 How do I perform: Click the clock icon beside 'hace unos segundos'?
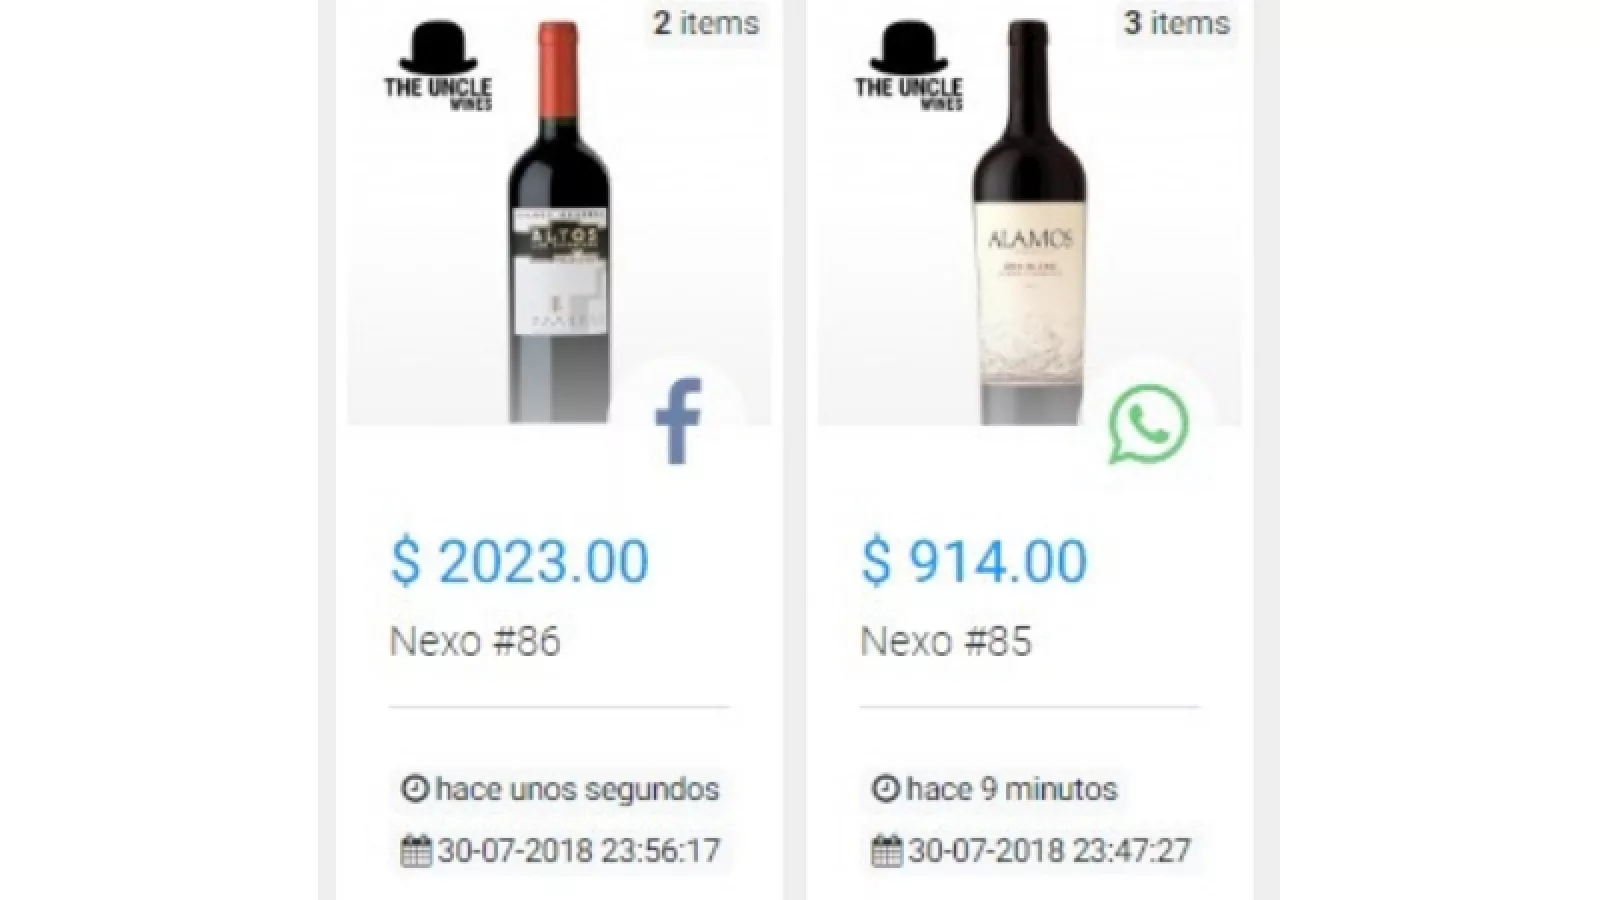(414, 789)
